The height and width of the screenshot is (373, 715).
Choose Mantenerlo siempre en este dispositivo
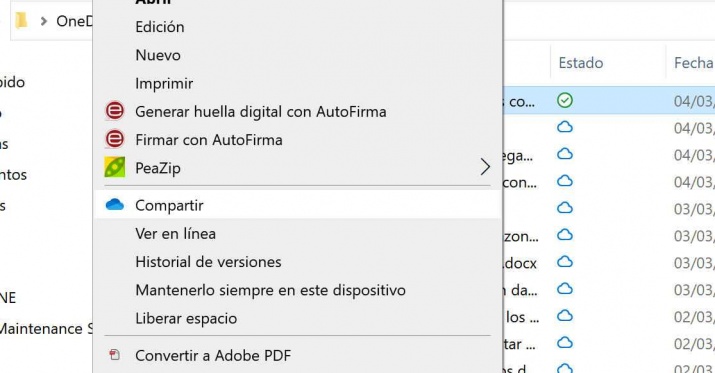pos(270,290)
